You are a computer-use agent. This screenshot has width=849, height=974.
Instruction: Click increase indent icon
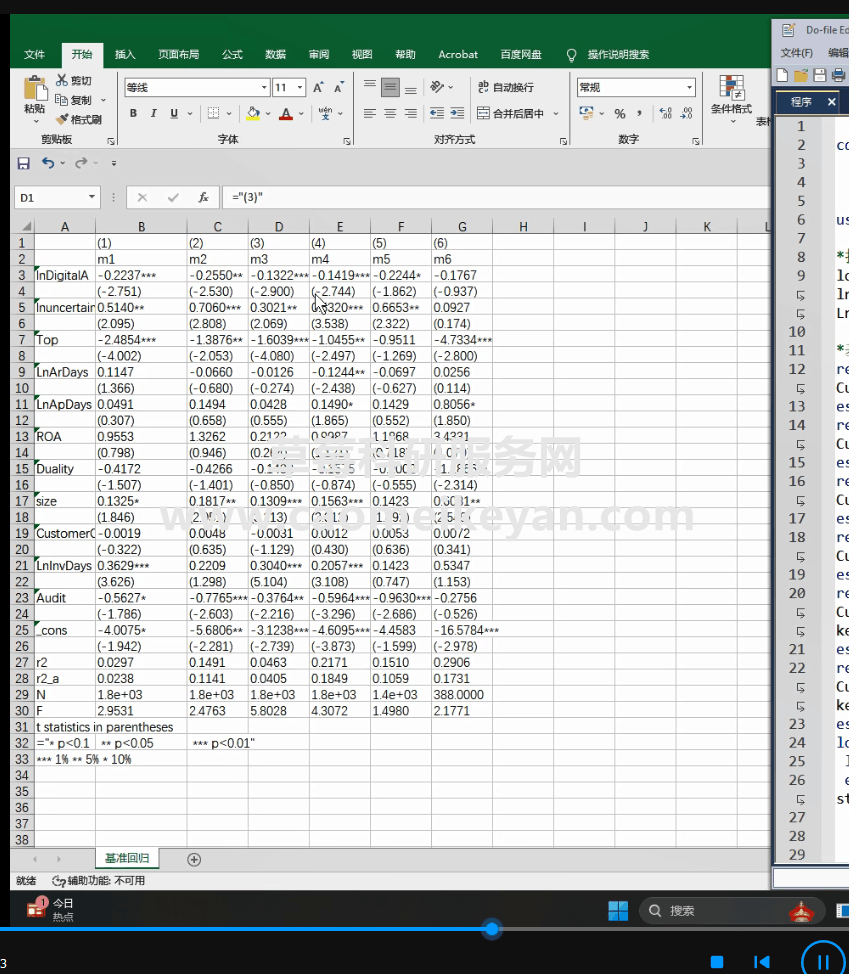(x=457, y=113)
